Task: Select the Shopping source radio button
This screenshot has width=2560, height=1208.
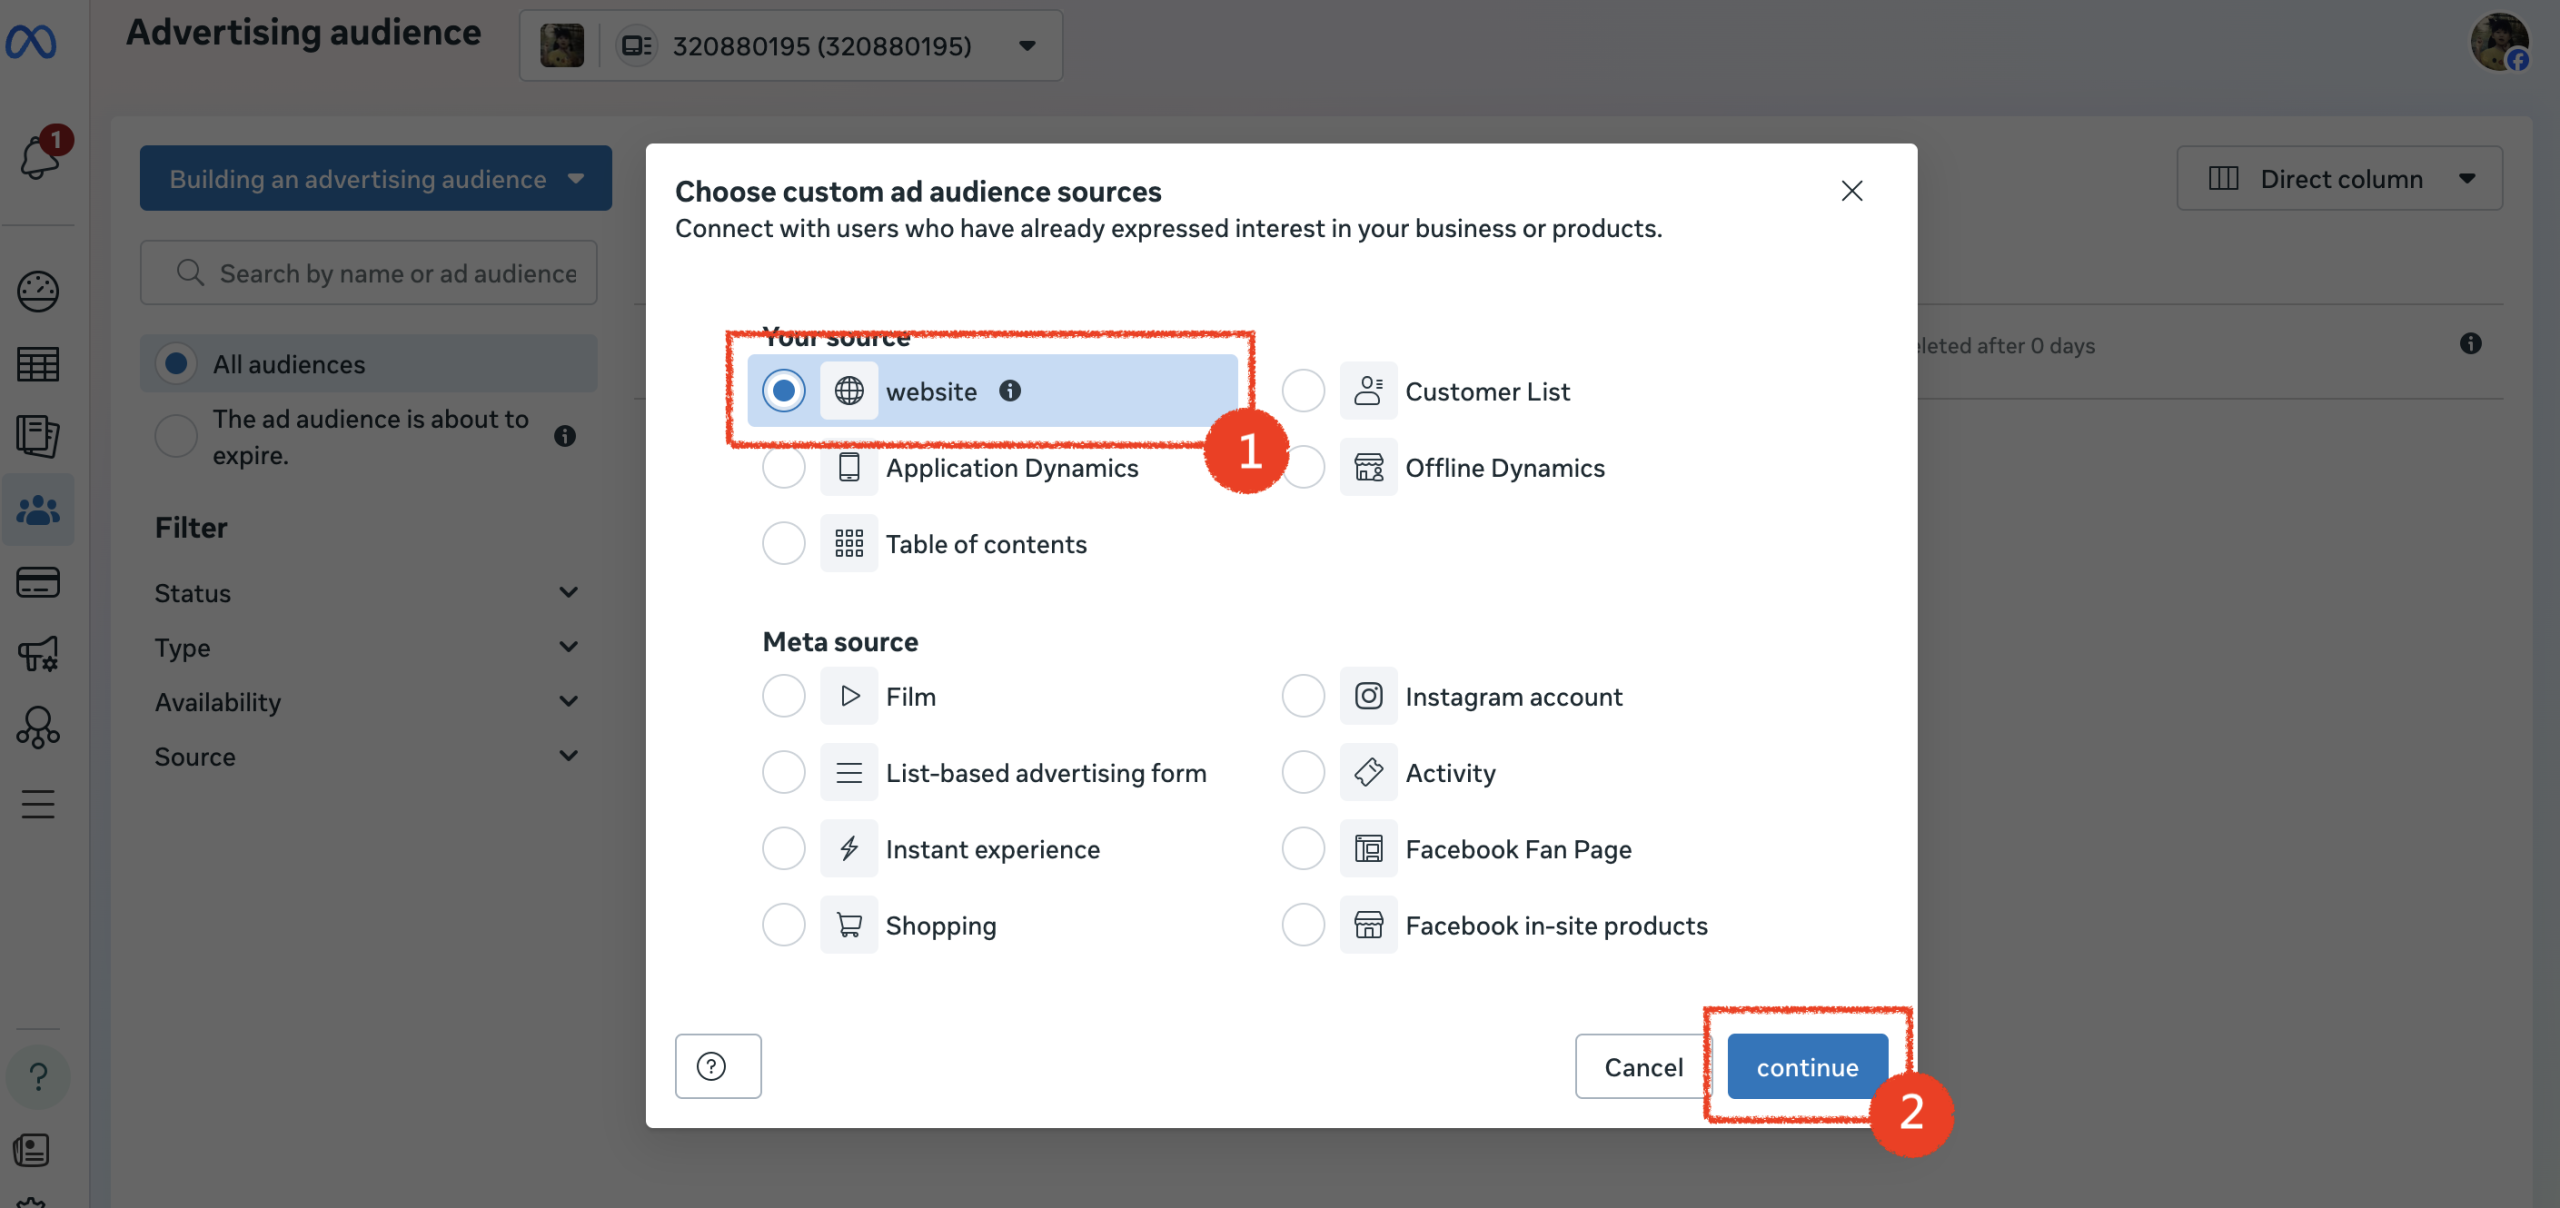Action: coord(783,925)
